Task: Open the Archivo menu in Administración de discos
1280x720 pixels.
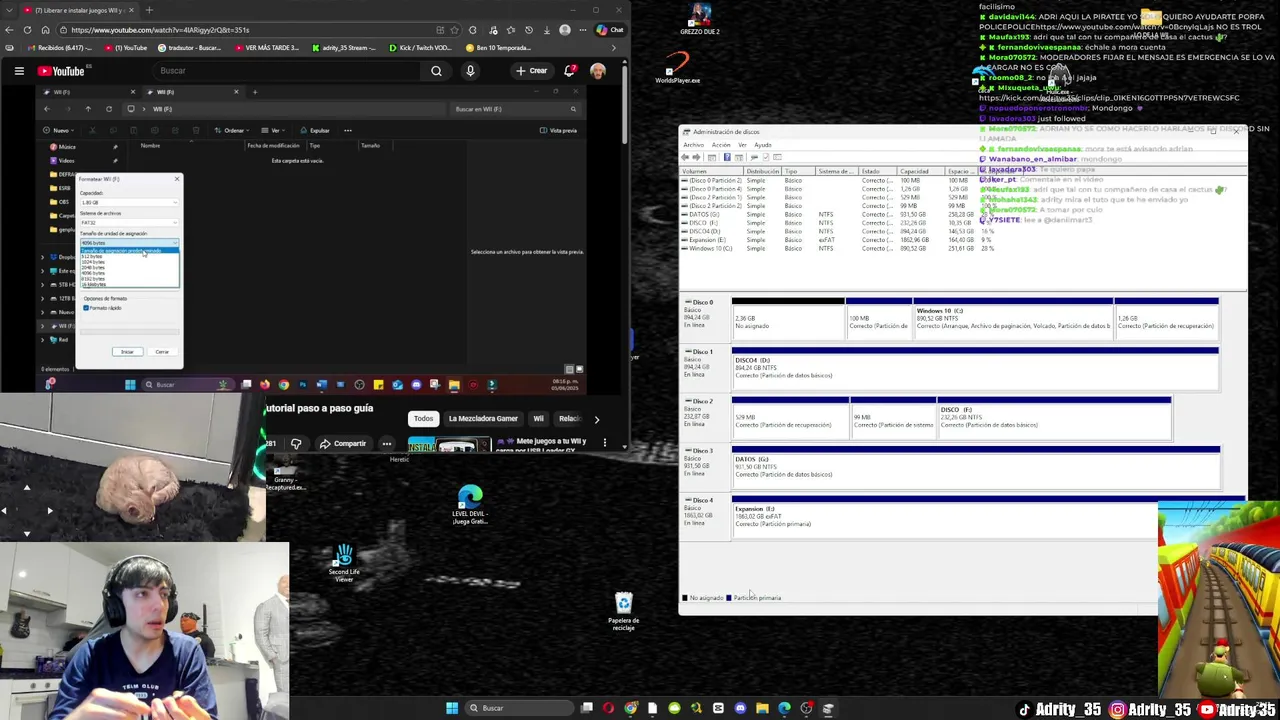Action: [x=693, y=145]
